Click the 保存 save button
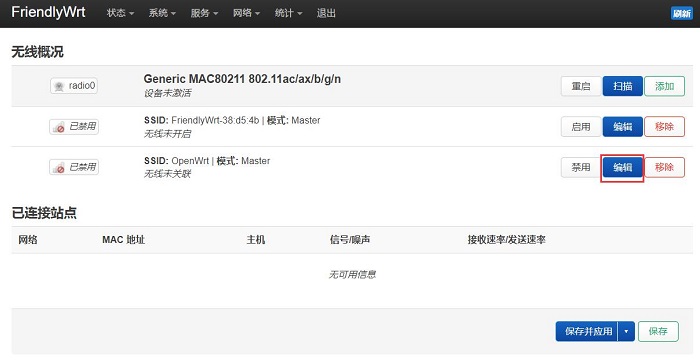 658,331
